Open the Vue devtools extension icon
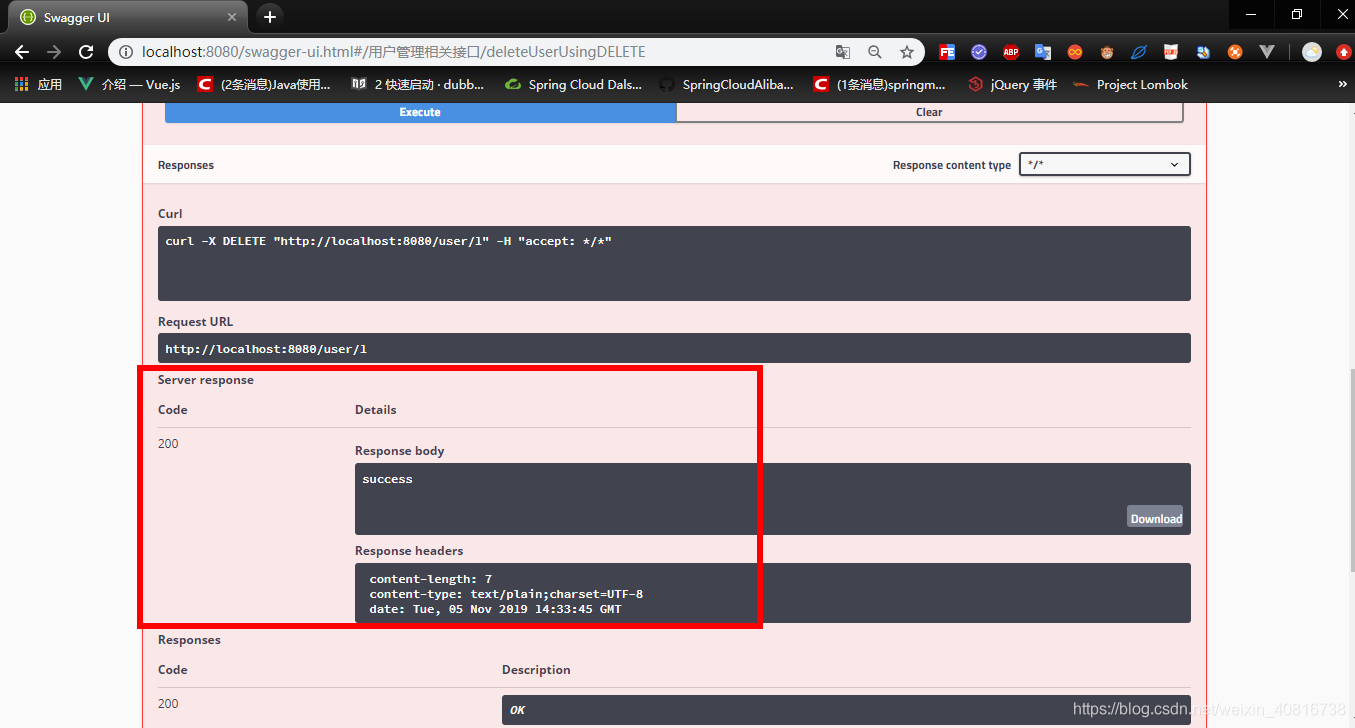Screen dimensions: 1355x728 pos(1267,52)
